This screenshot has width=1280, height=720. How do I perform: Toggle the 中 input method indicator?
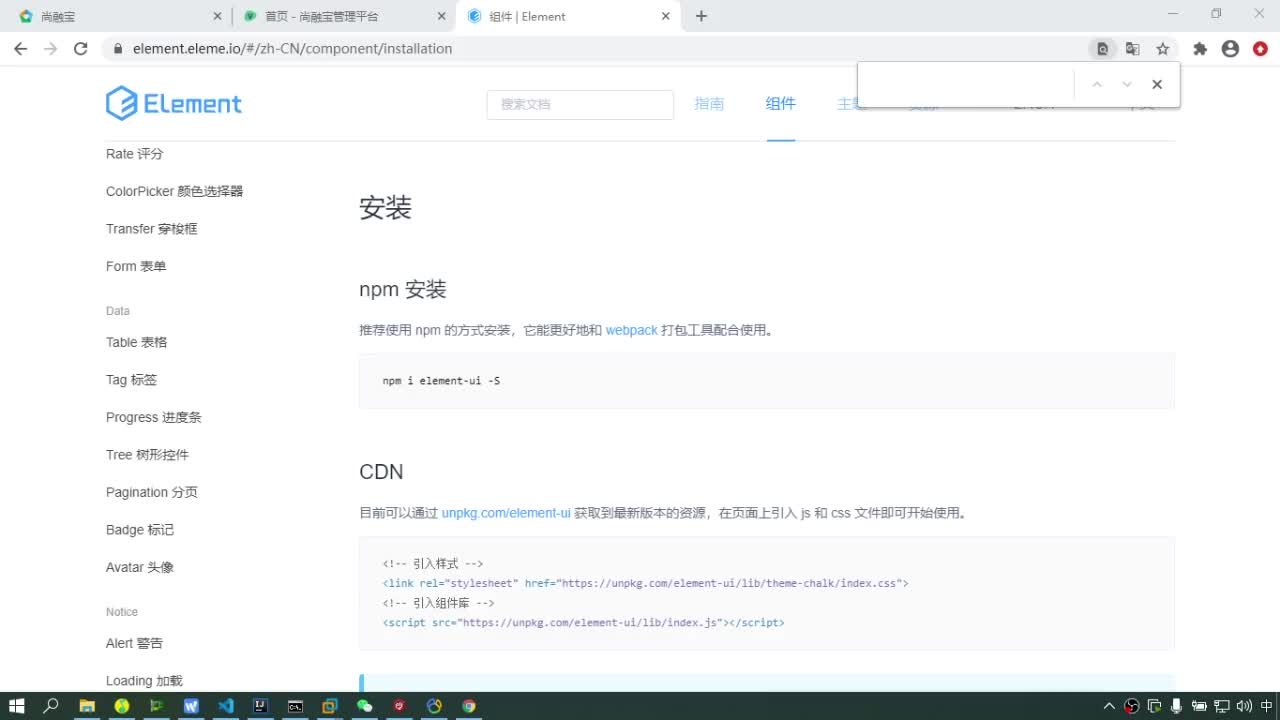(1266, 706)
